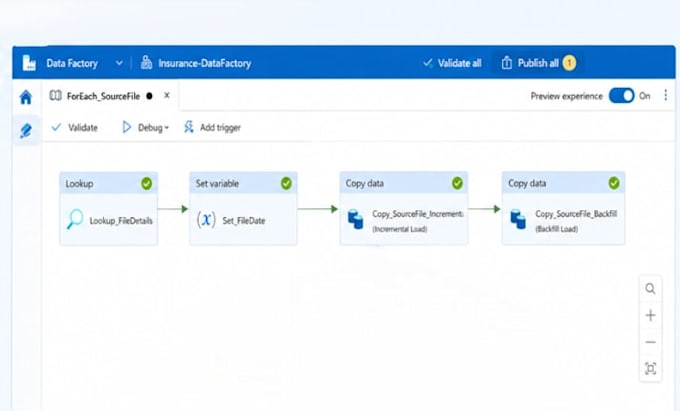Screen dimensions: 680x411
Task: Select the Lookup activity header
Action: point(108,183)
